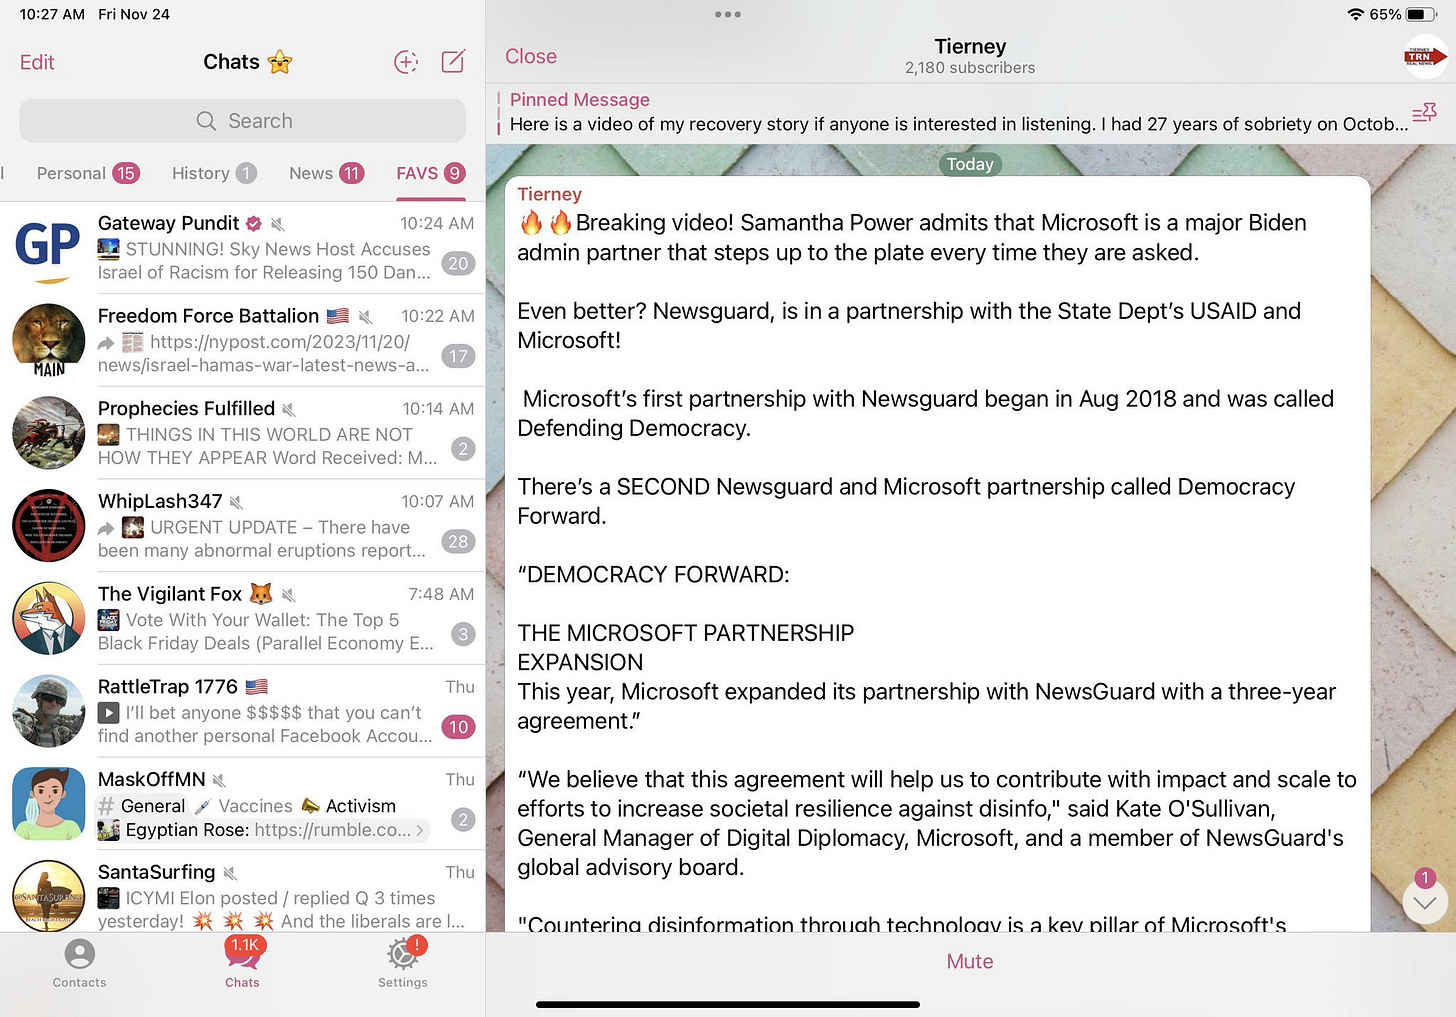Select MaskOffMN General topic
This screenshot has width=1456, height=1017.
point(142,806)
